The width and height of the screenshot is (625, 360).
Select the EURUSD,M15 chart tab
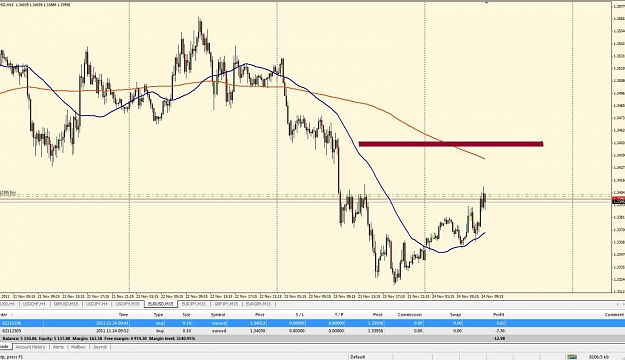(x=161, y=304)
